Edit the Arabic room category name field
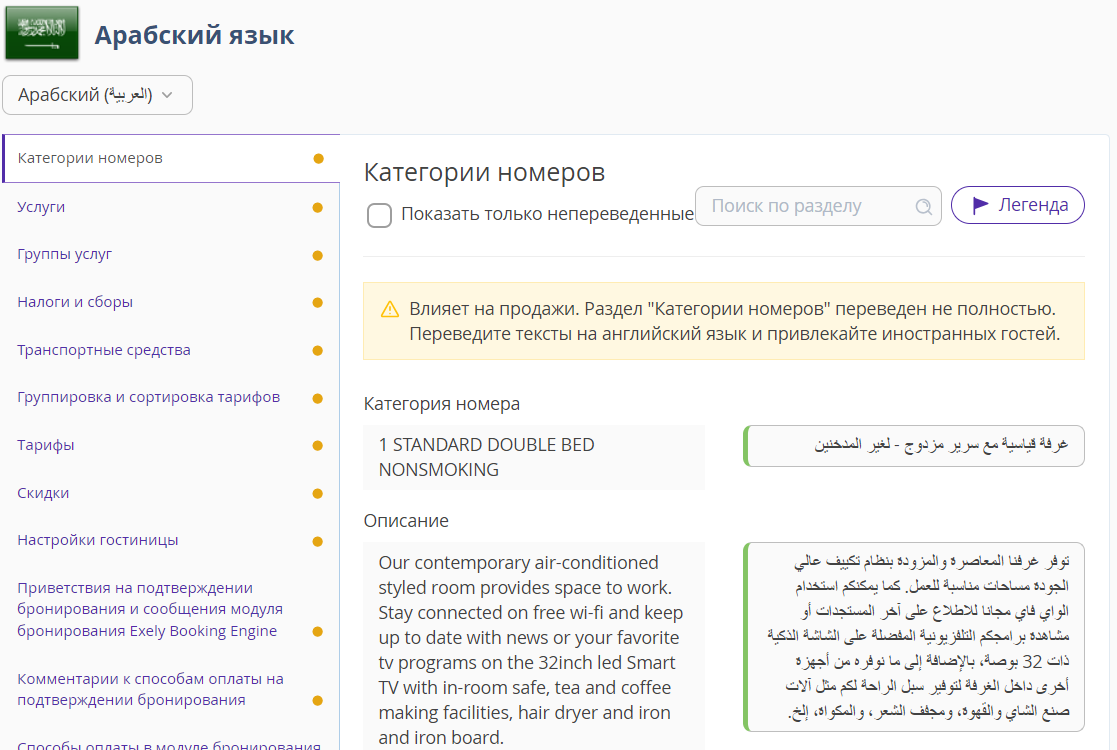This screenshot has width=1117, height=750. tap(914, 446)
